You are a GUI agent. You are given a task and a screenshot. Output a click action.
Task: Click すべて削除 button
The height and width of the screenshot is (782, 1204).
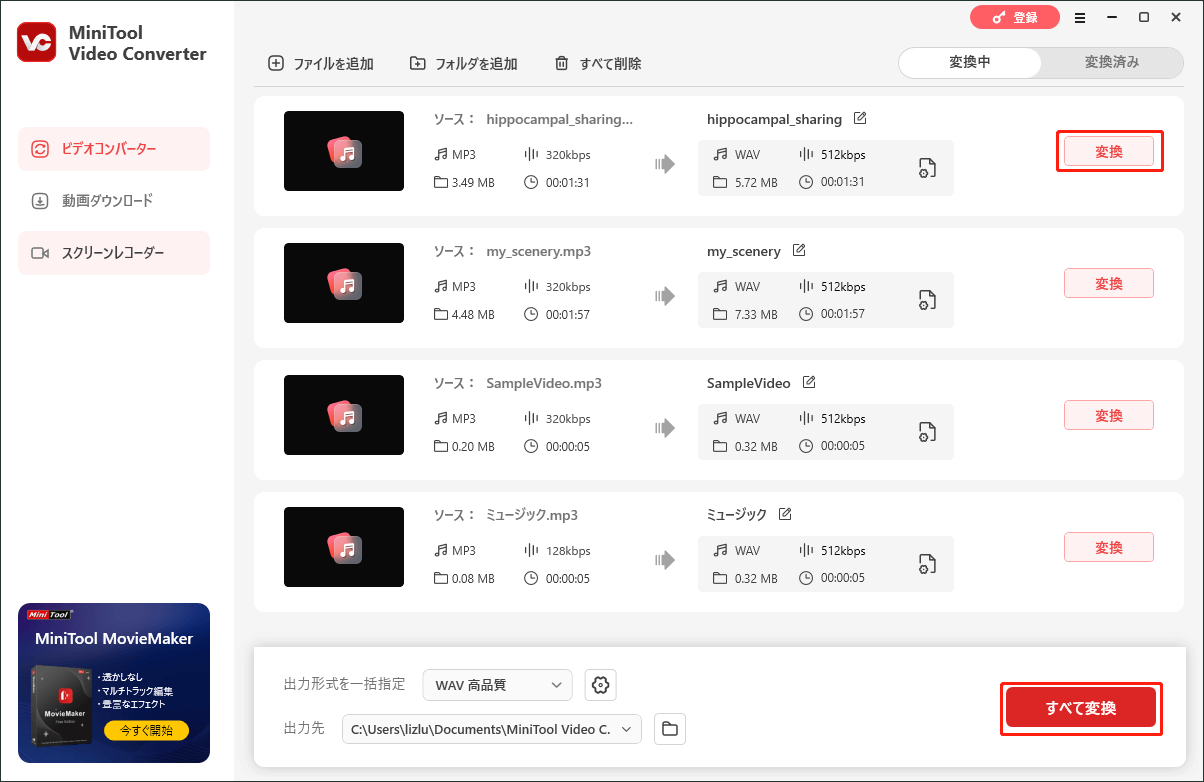pos(598,63)
